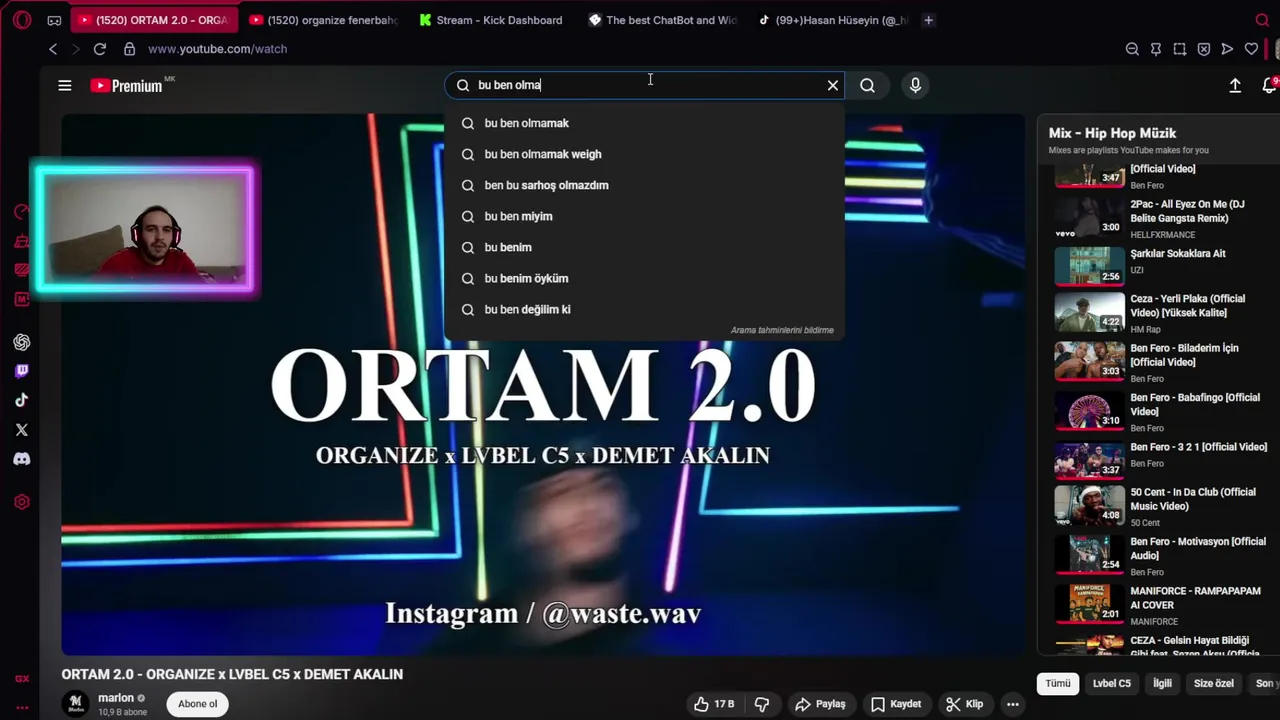Clear the search text with X

pos(832,86)
